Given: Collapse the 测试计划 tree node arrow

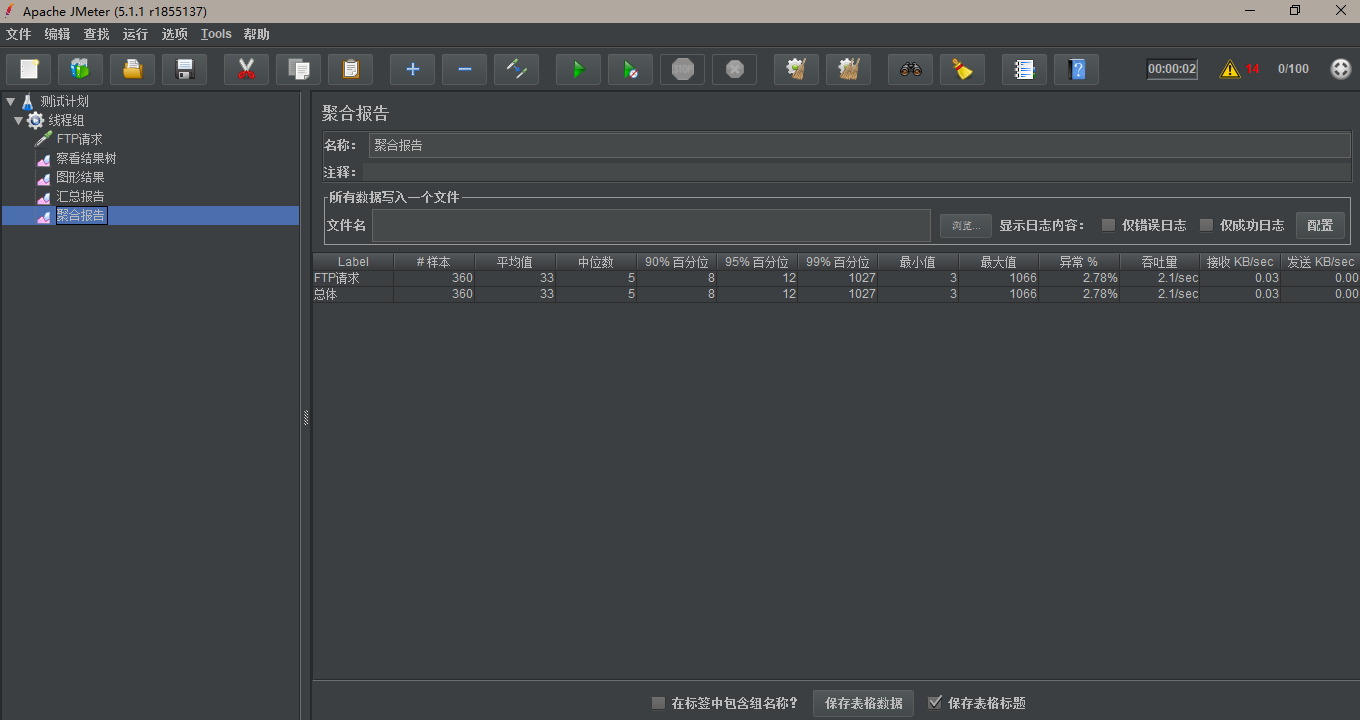Looking at the screenshot, I should pos(10,101).
